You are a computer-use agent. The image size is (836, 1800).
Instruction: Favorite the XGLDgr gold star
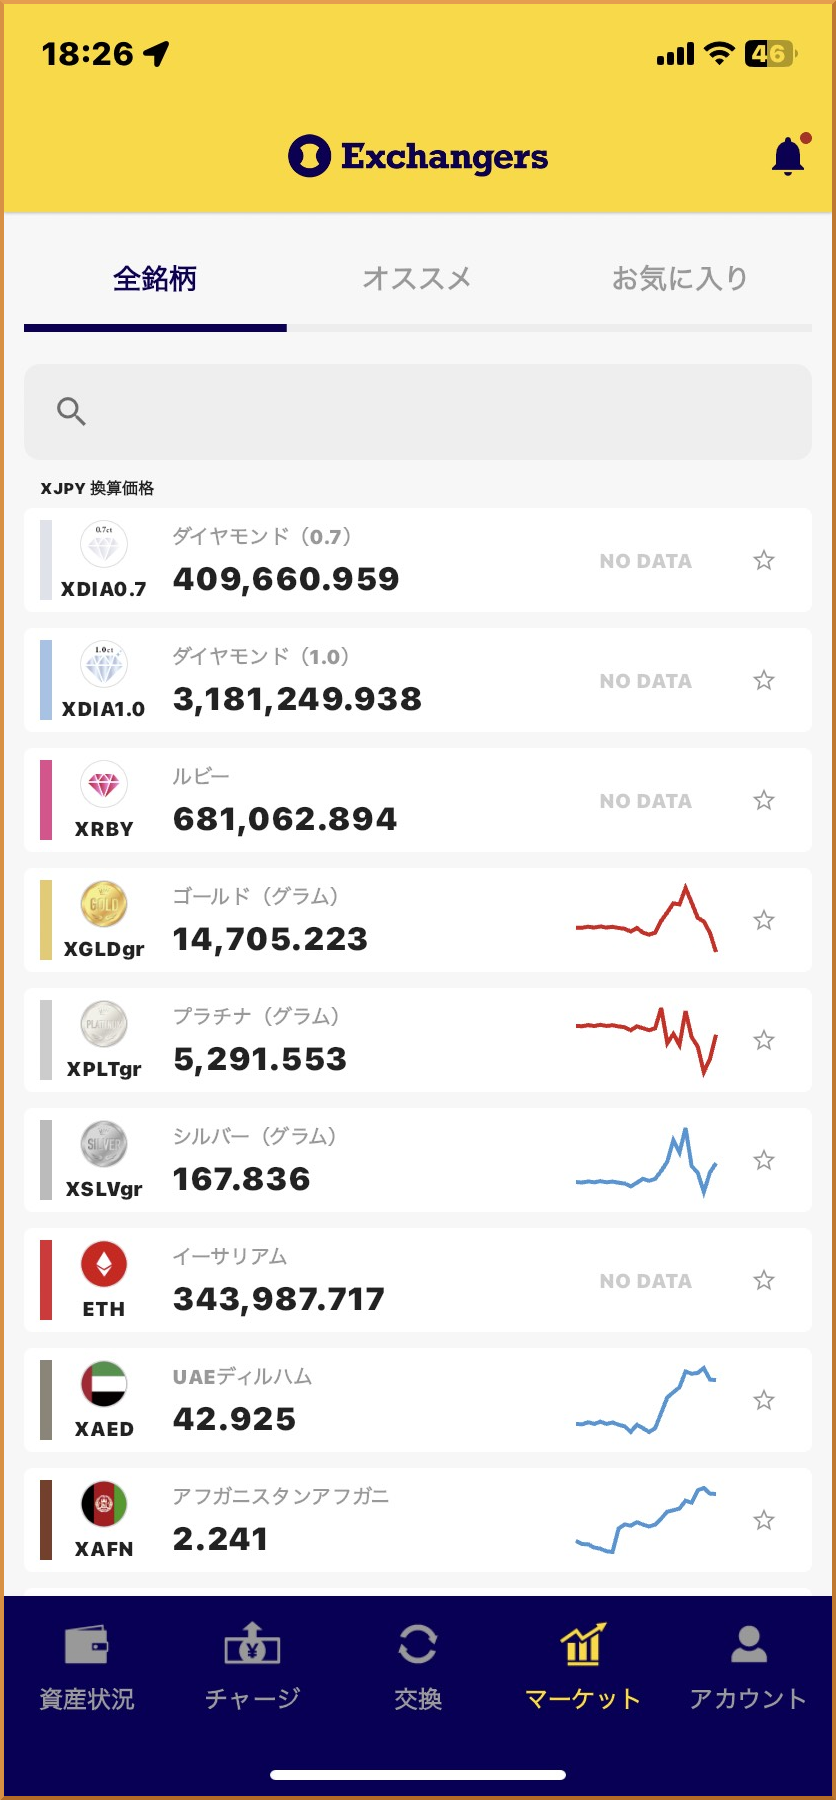coord(764,920)
